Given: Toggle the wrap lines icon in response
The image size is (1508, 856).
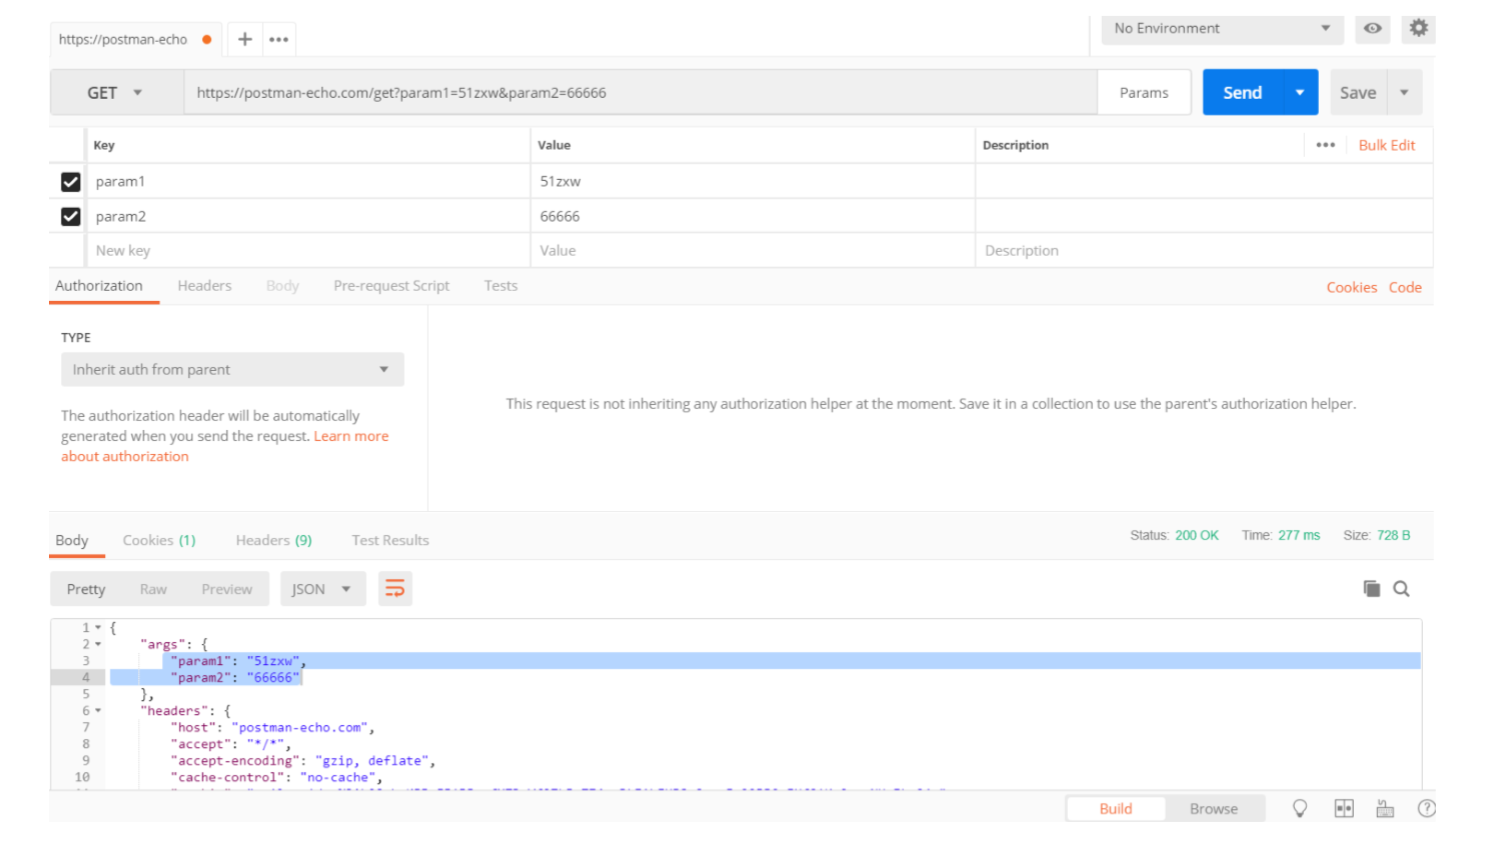Looking at the screenshot, I should click(395, 589).
